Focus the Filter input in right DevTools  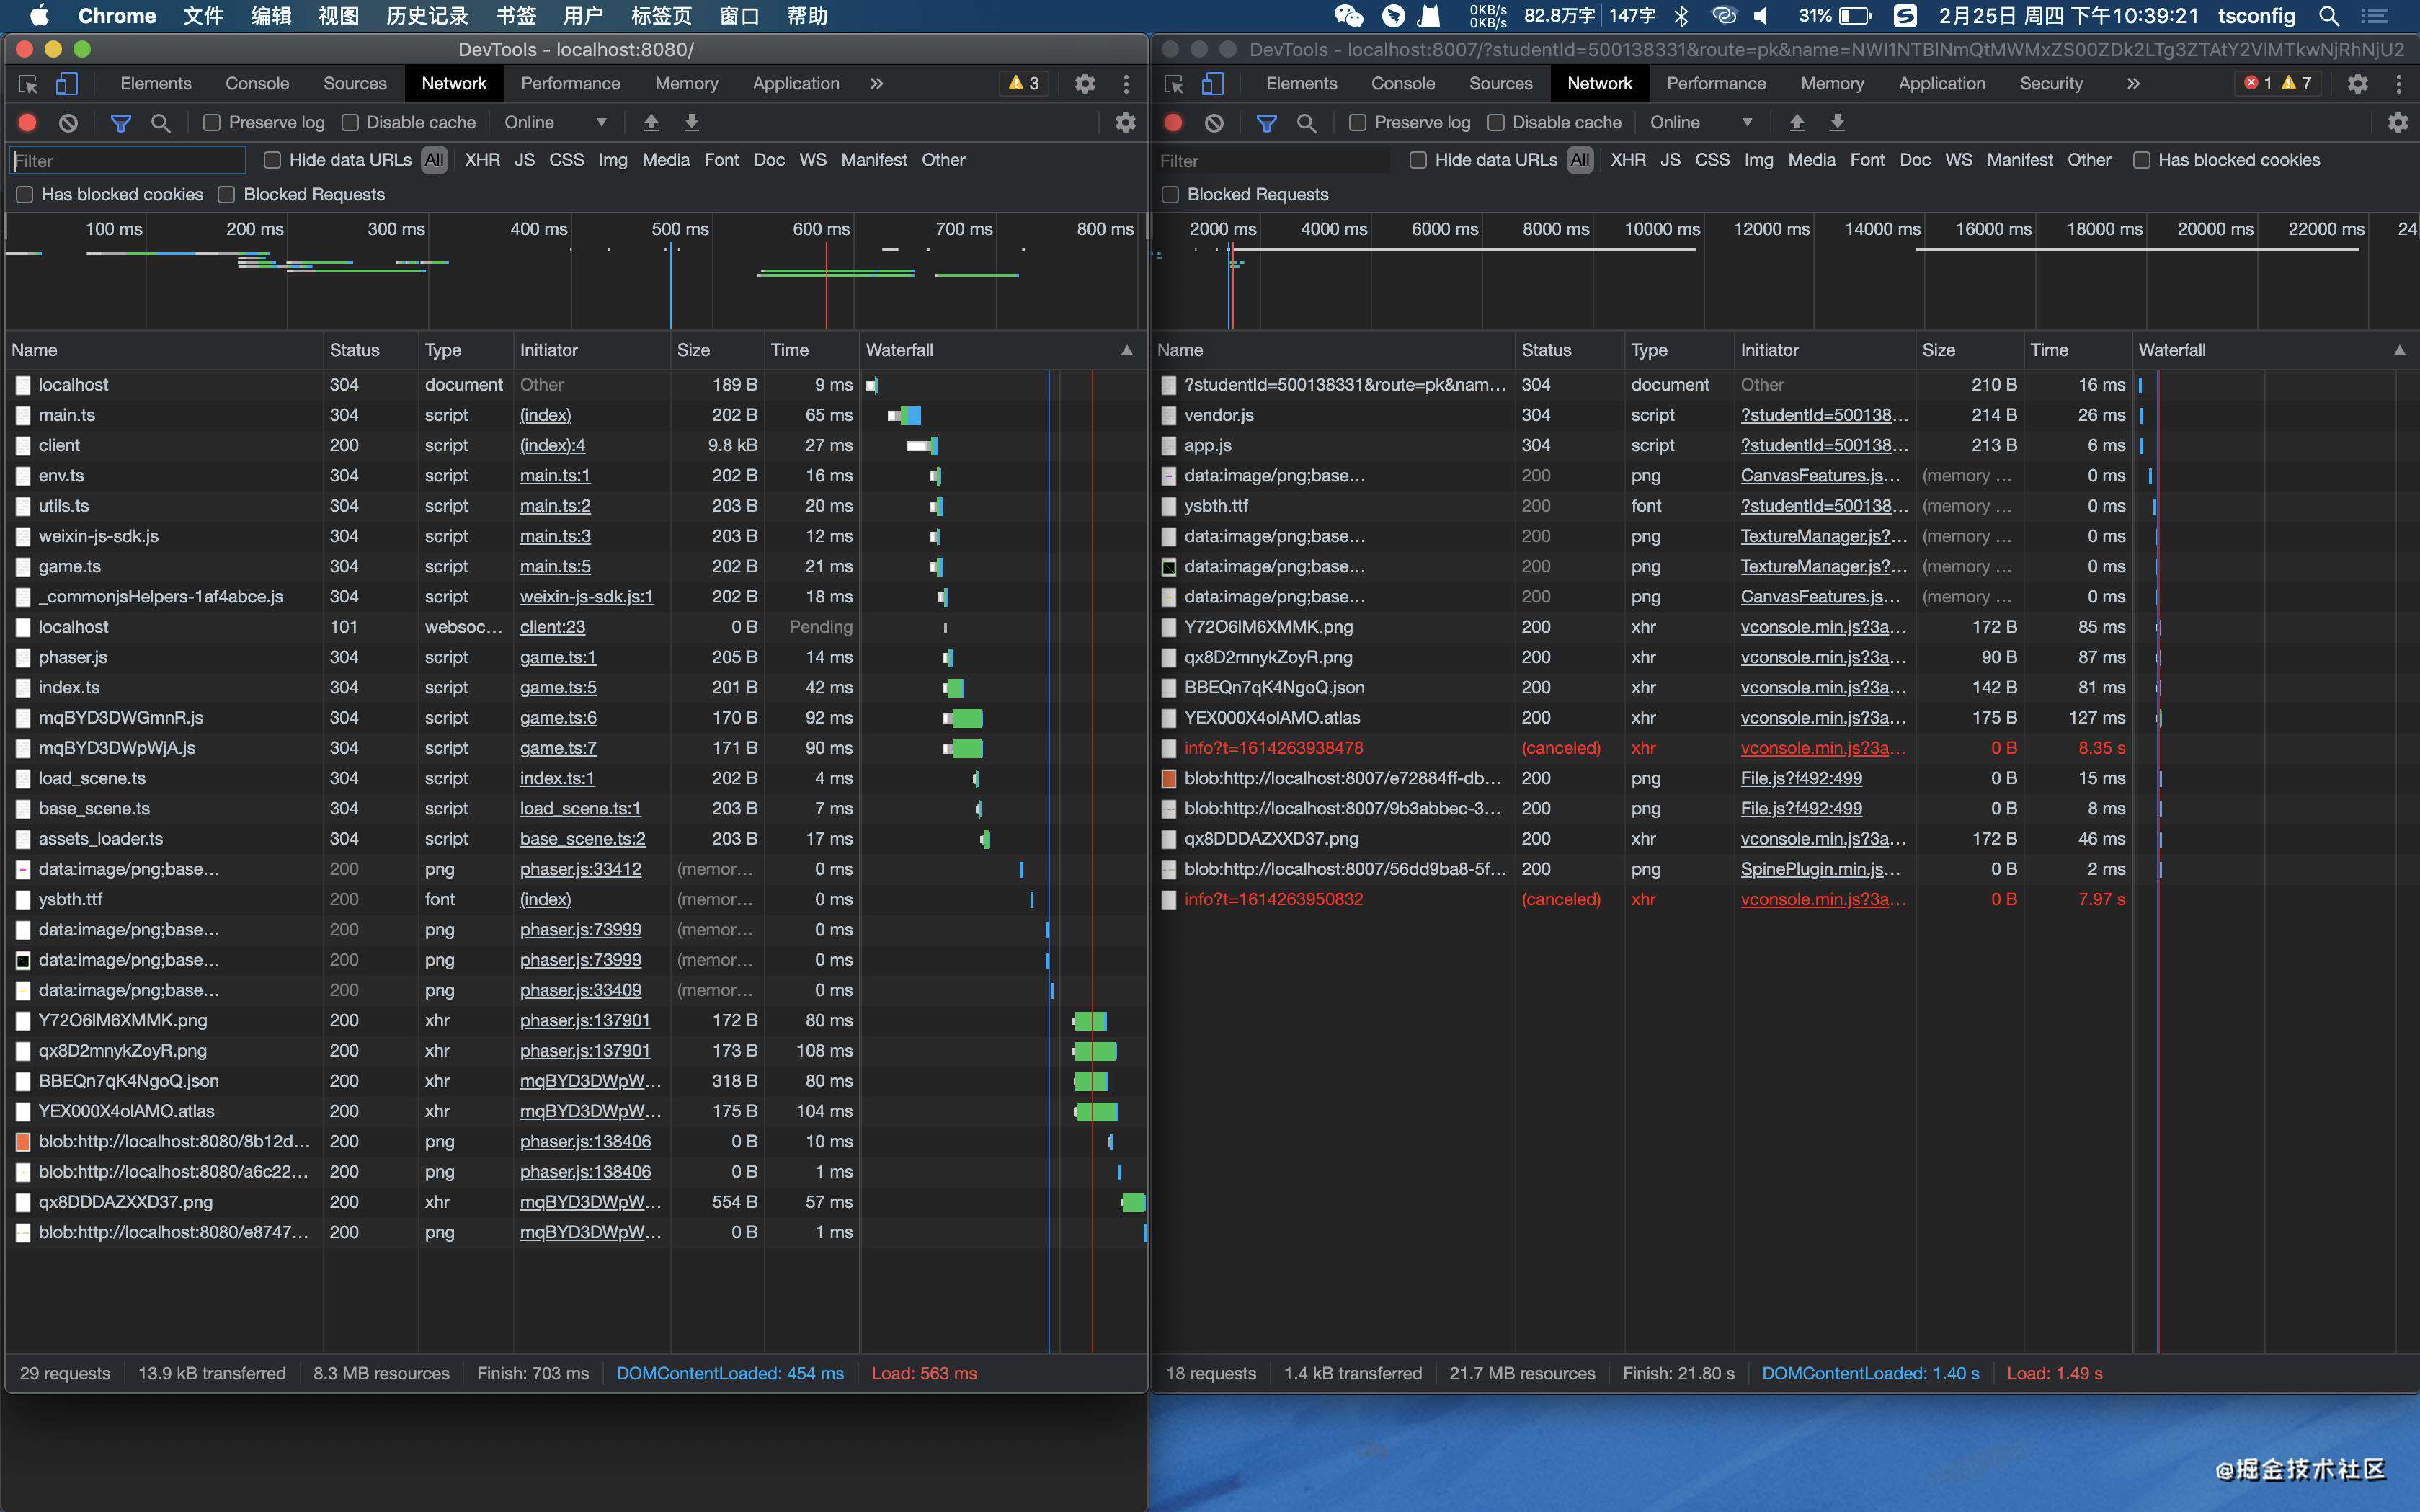coord(1272,161)
